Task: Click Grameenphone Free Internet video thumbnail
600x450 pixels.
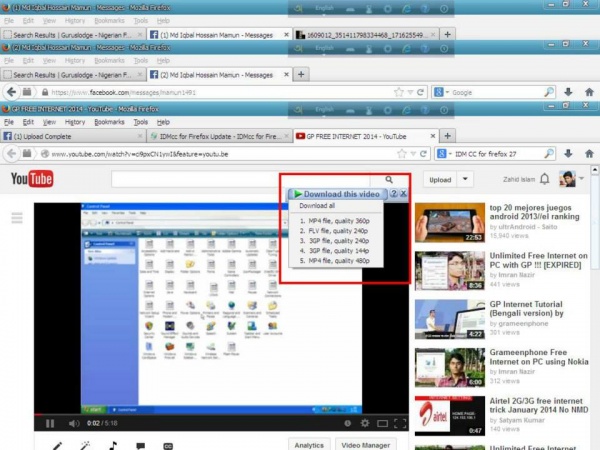Action: [450, 368]
